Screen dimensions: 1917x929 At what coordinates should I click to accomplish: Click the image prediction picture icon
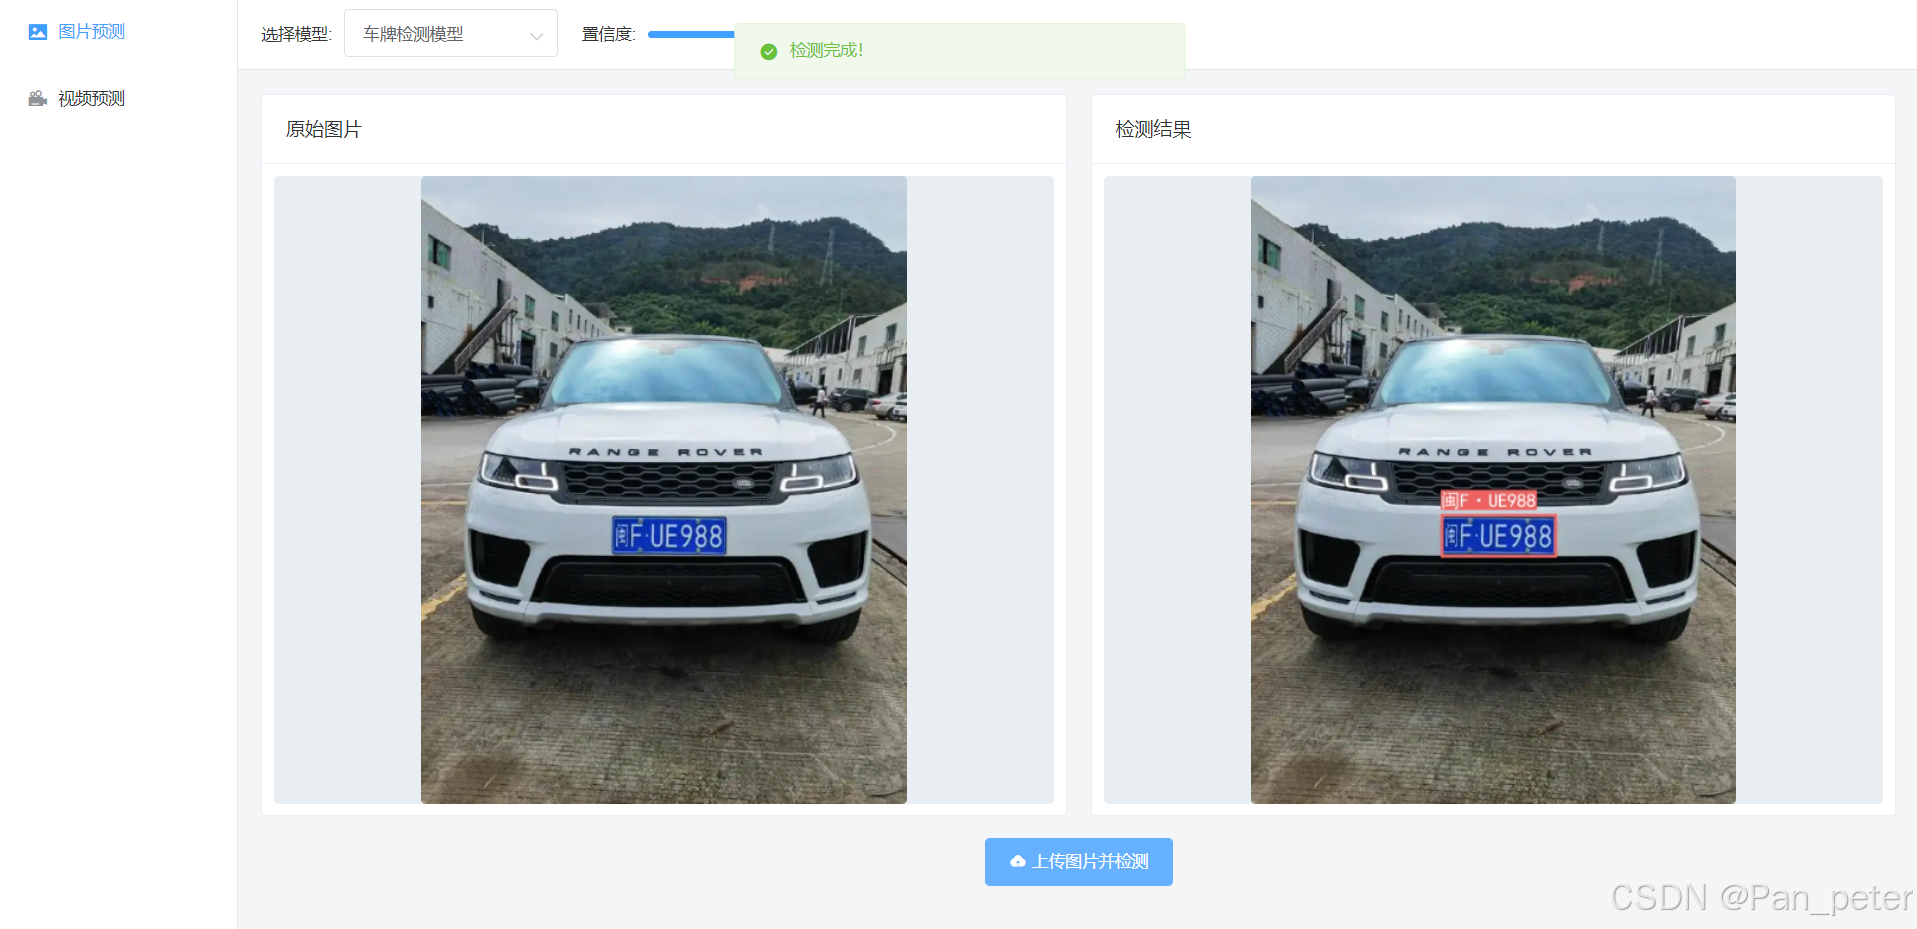click(x=38, y=32)
